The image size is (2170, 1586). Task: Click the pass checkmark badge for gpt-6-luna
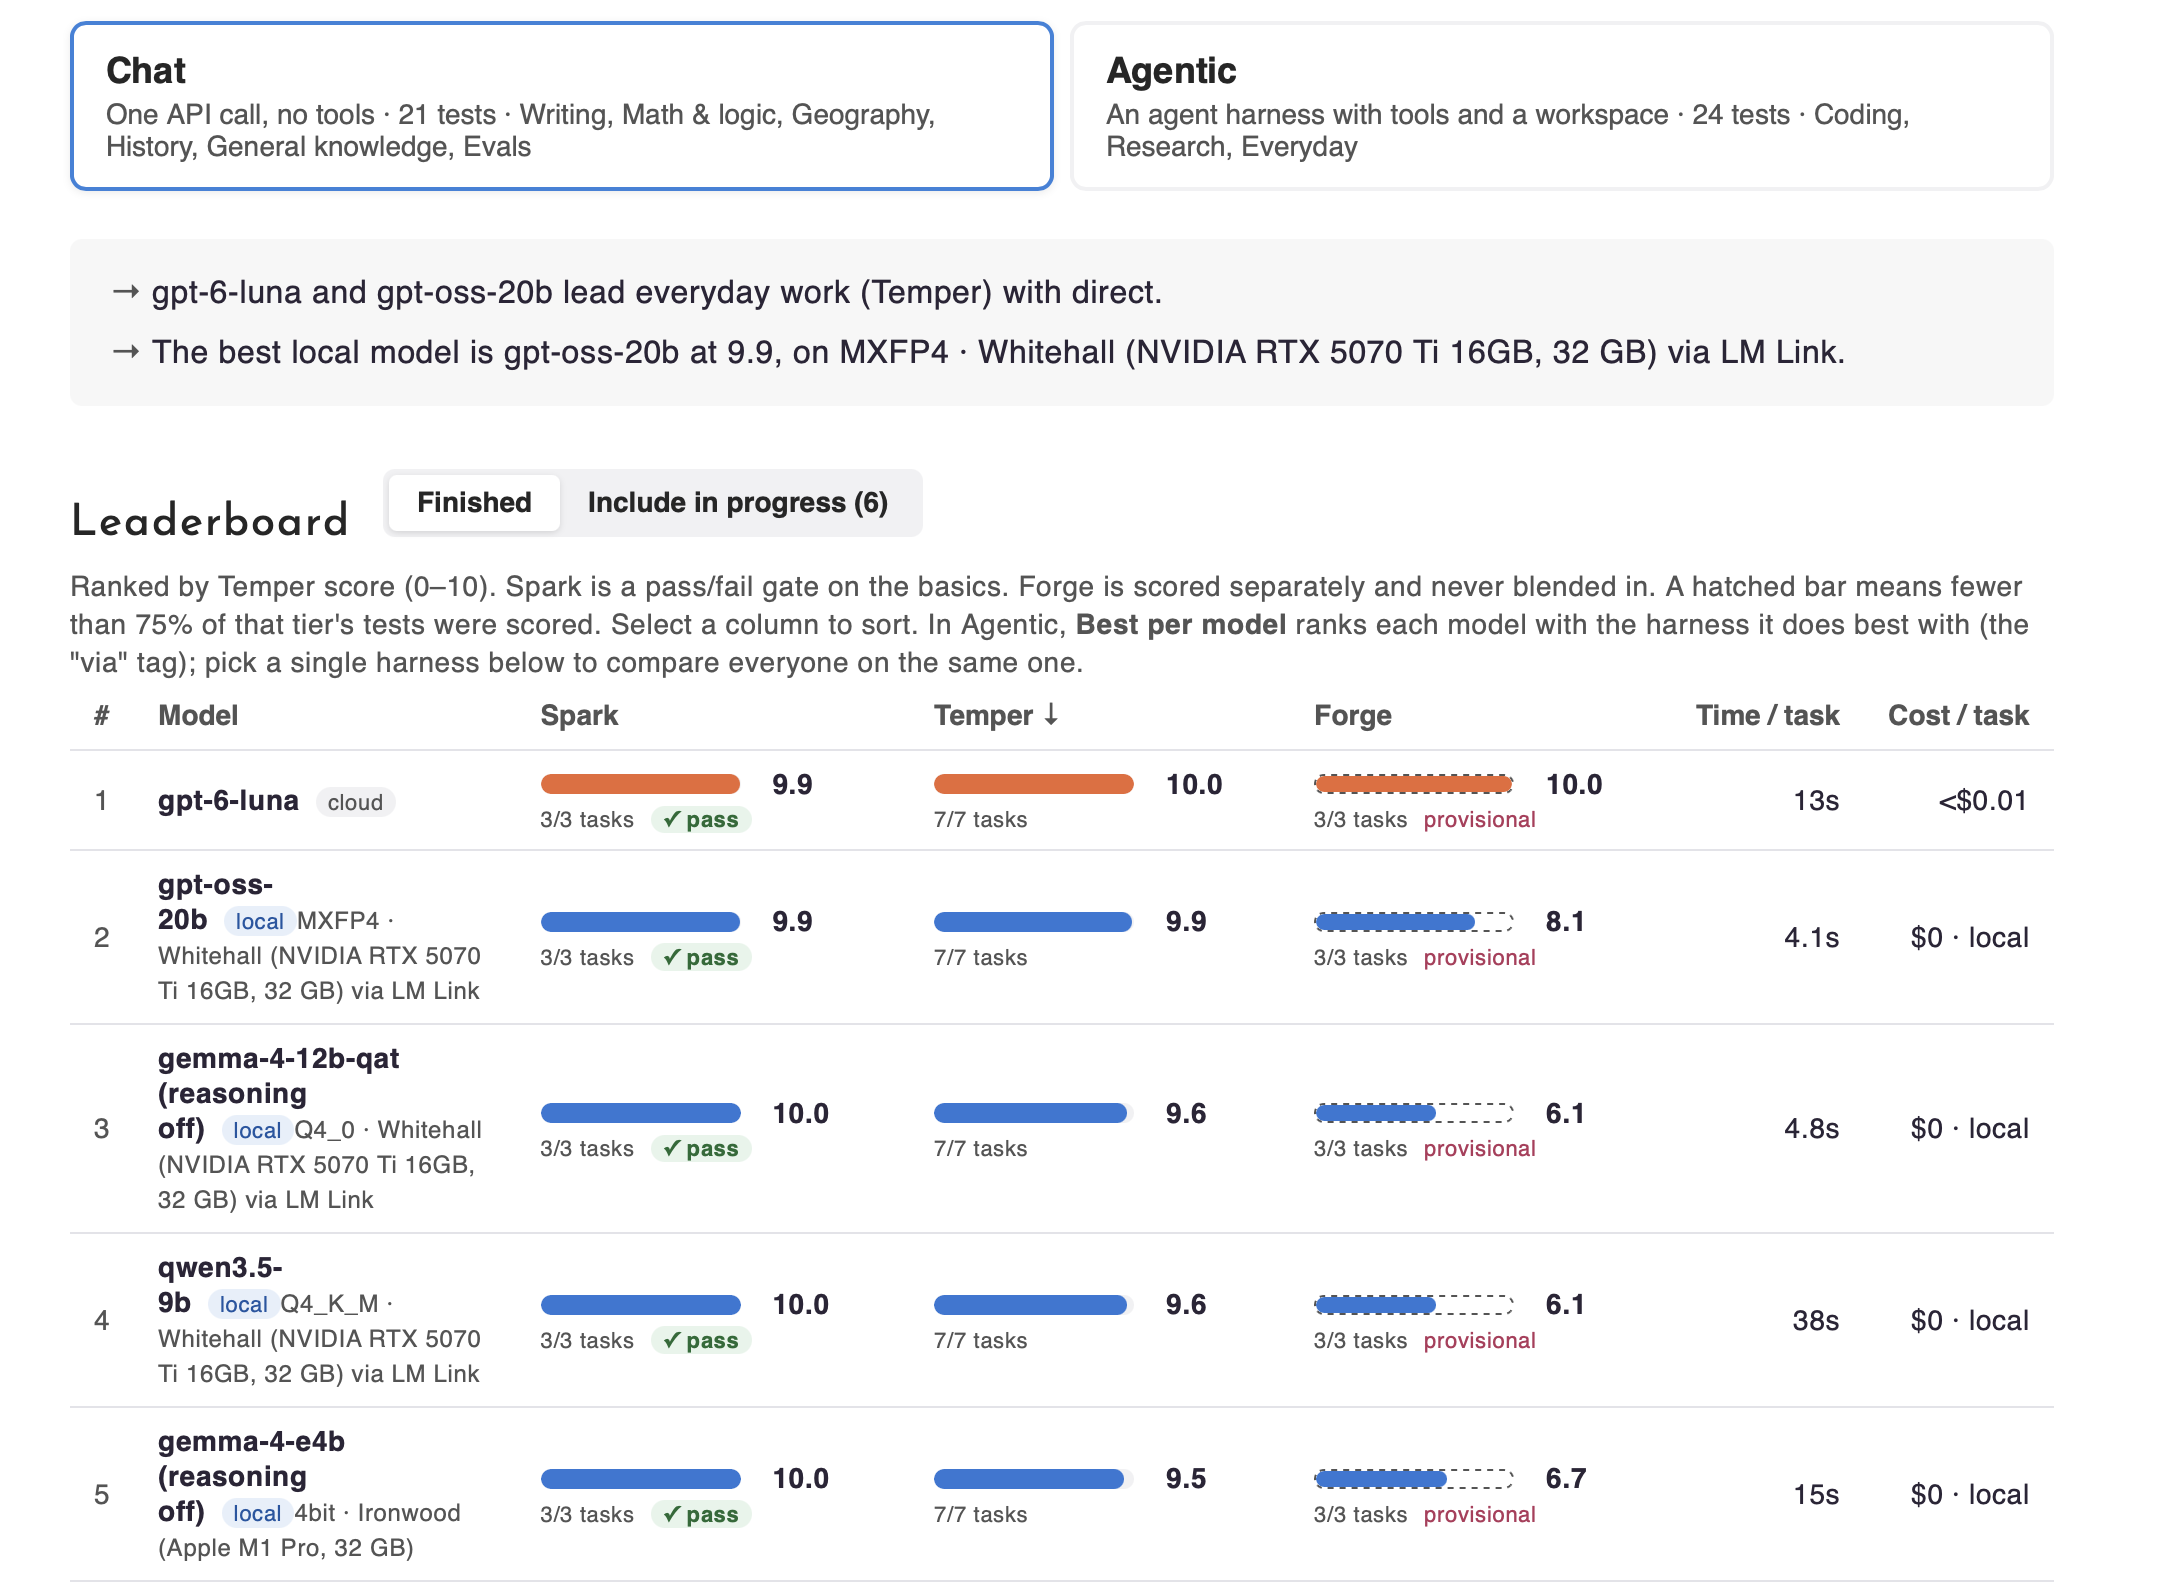701,820
